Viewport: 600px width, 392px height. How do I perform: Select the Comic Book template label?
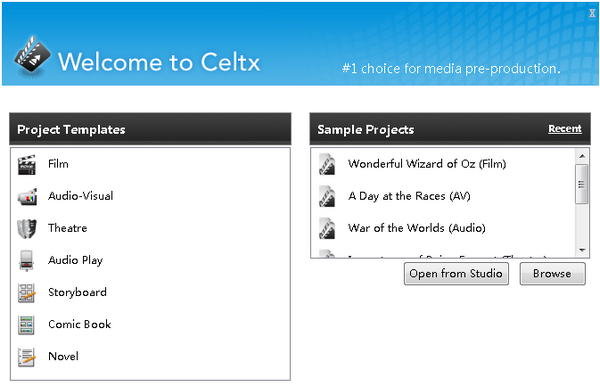pos(80,325)
